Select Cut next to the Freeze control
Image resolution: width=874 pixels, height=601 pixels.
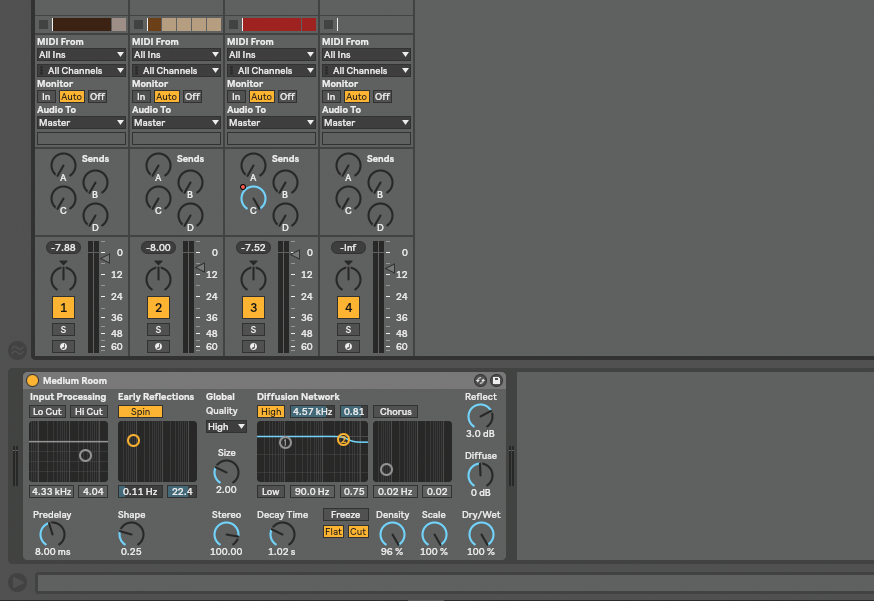click(358, 531)
